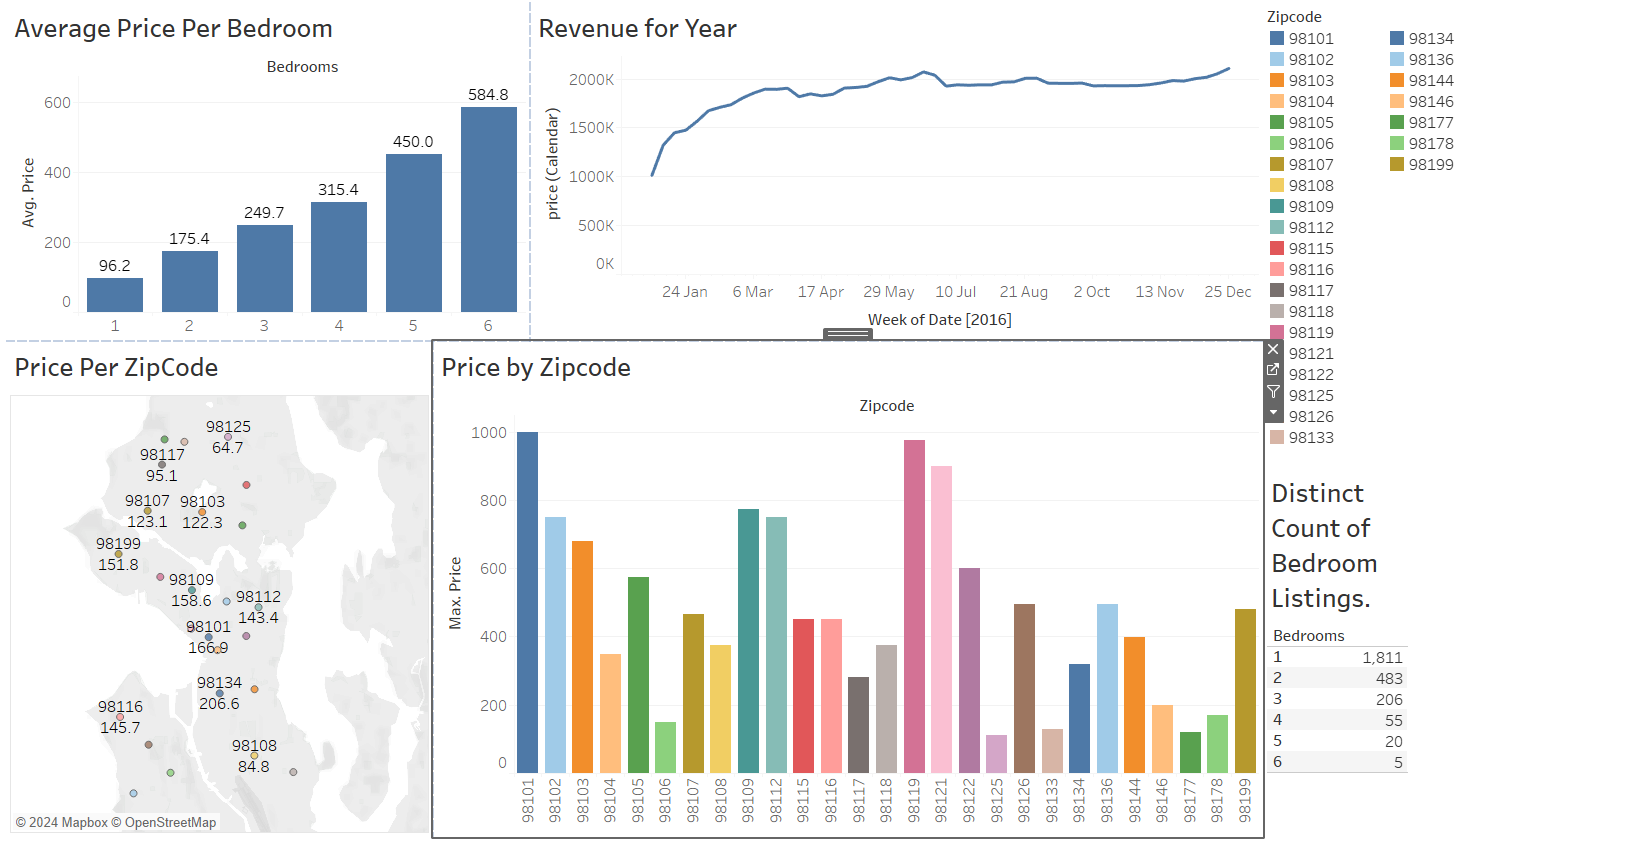
Task: Remove the Price by Zipcode sheet from dashboard
Action: coord(1273,350)
